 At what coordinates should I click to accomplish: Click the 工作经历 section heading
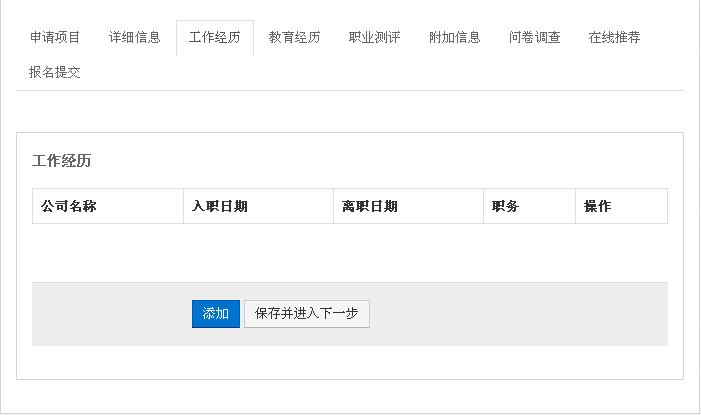[x=61, y=161]
